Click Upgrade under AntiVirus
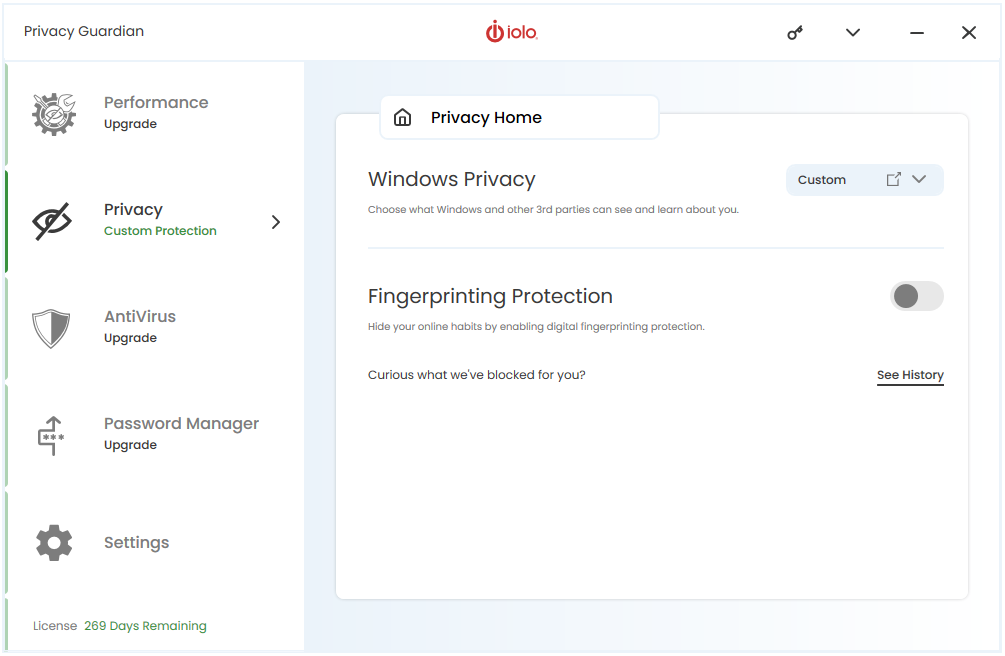 click(x=130, y=338)
